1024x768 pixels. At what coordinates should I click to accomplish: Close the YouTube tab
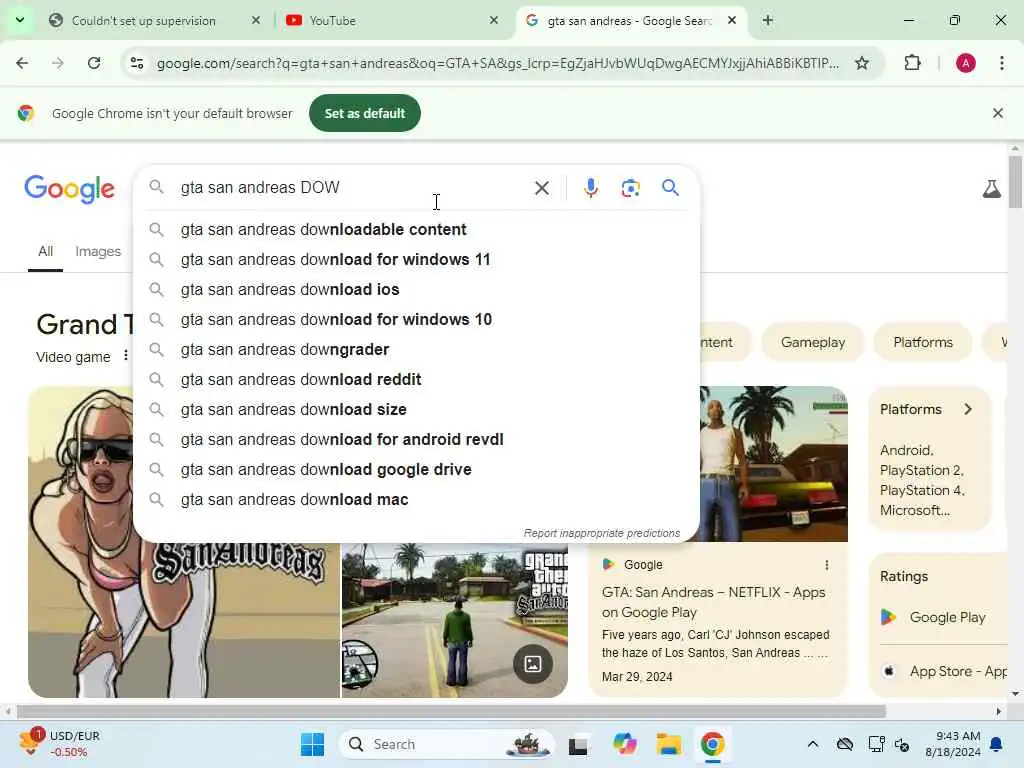click(494, 20)
